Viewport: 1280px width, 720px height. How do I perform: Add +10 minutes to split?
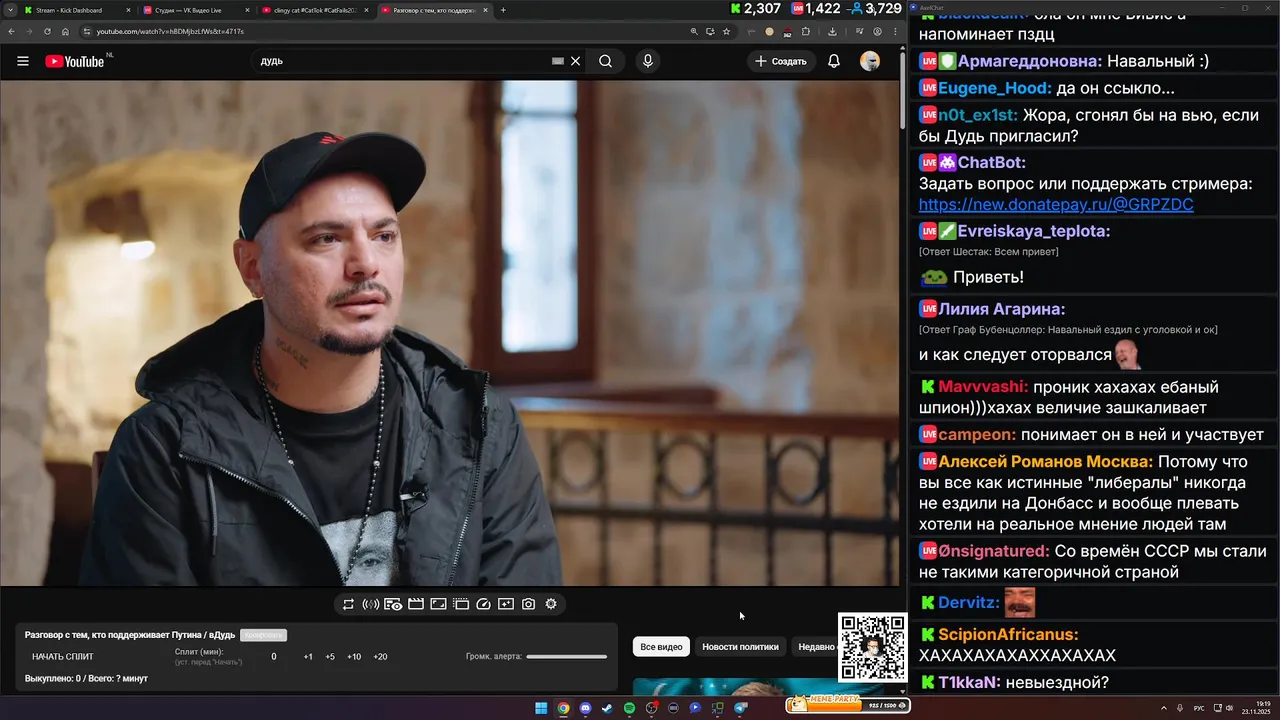[x=354, y=657]
